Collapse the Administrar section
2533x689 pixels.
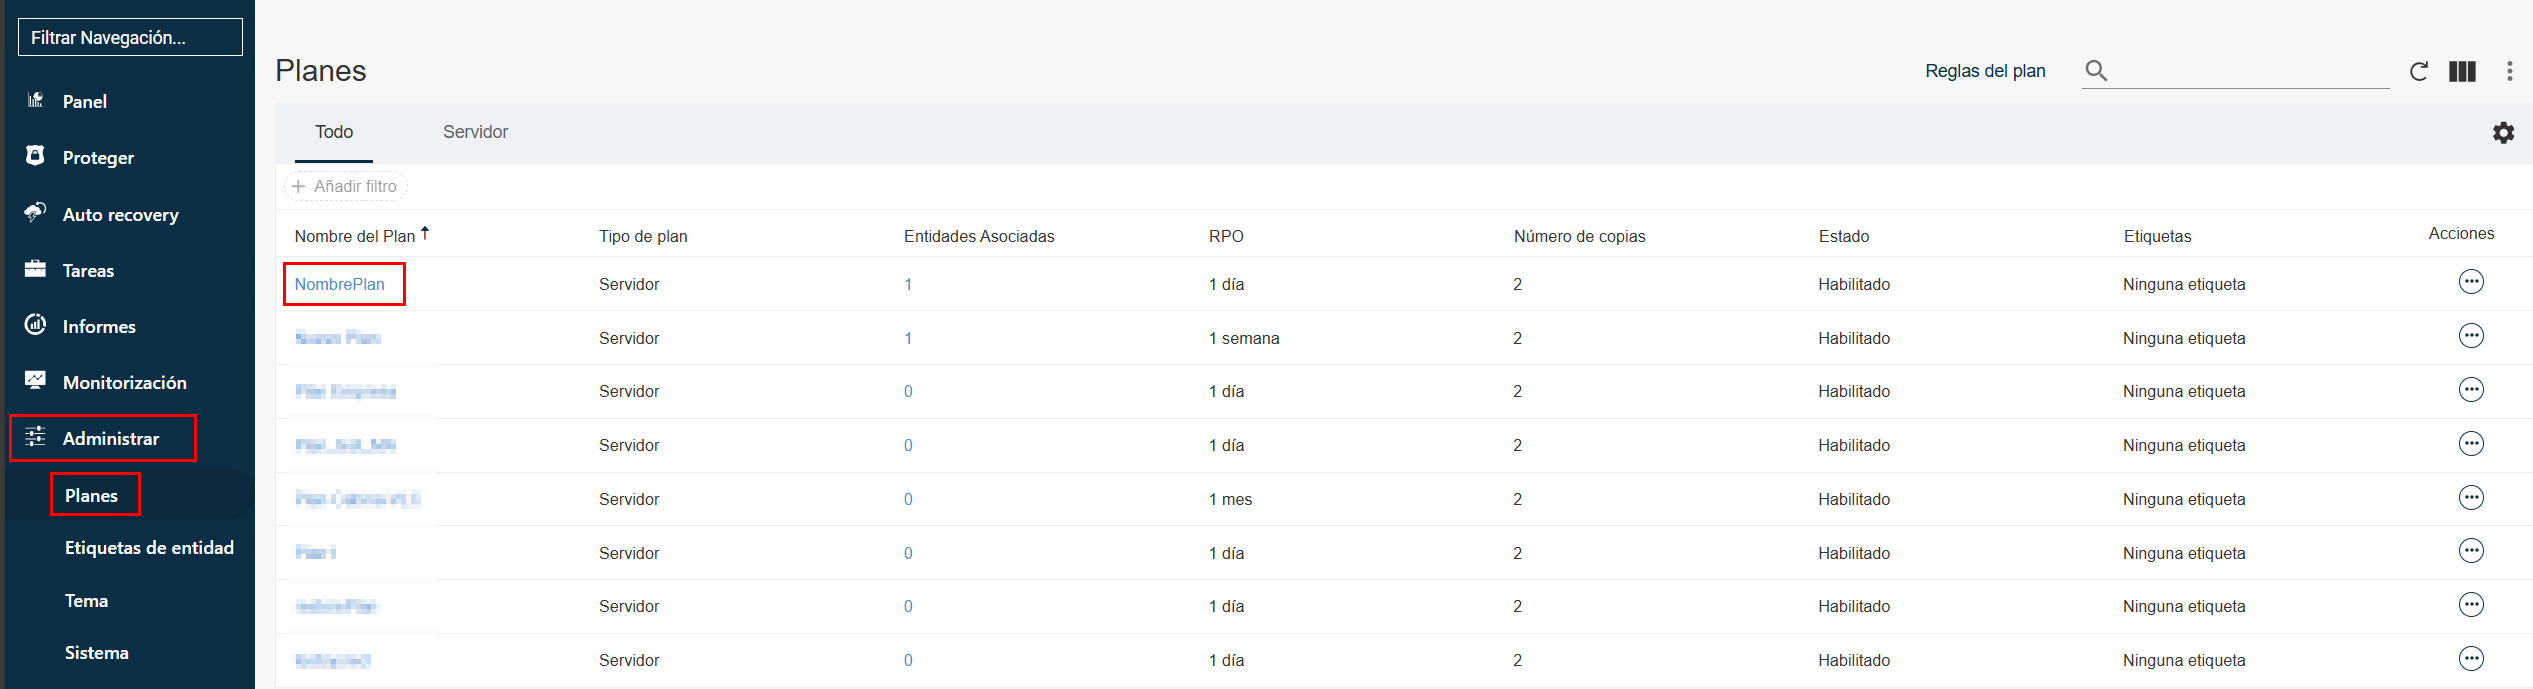click(x=110, y=439)
